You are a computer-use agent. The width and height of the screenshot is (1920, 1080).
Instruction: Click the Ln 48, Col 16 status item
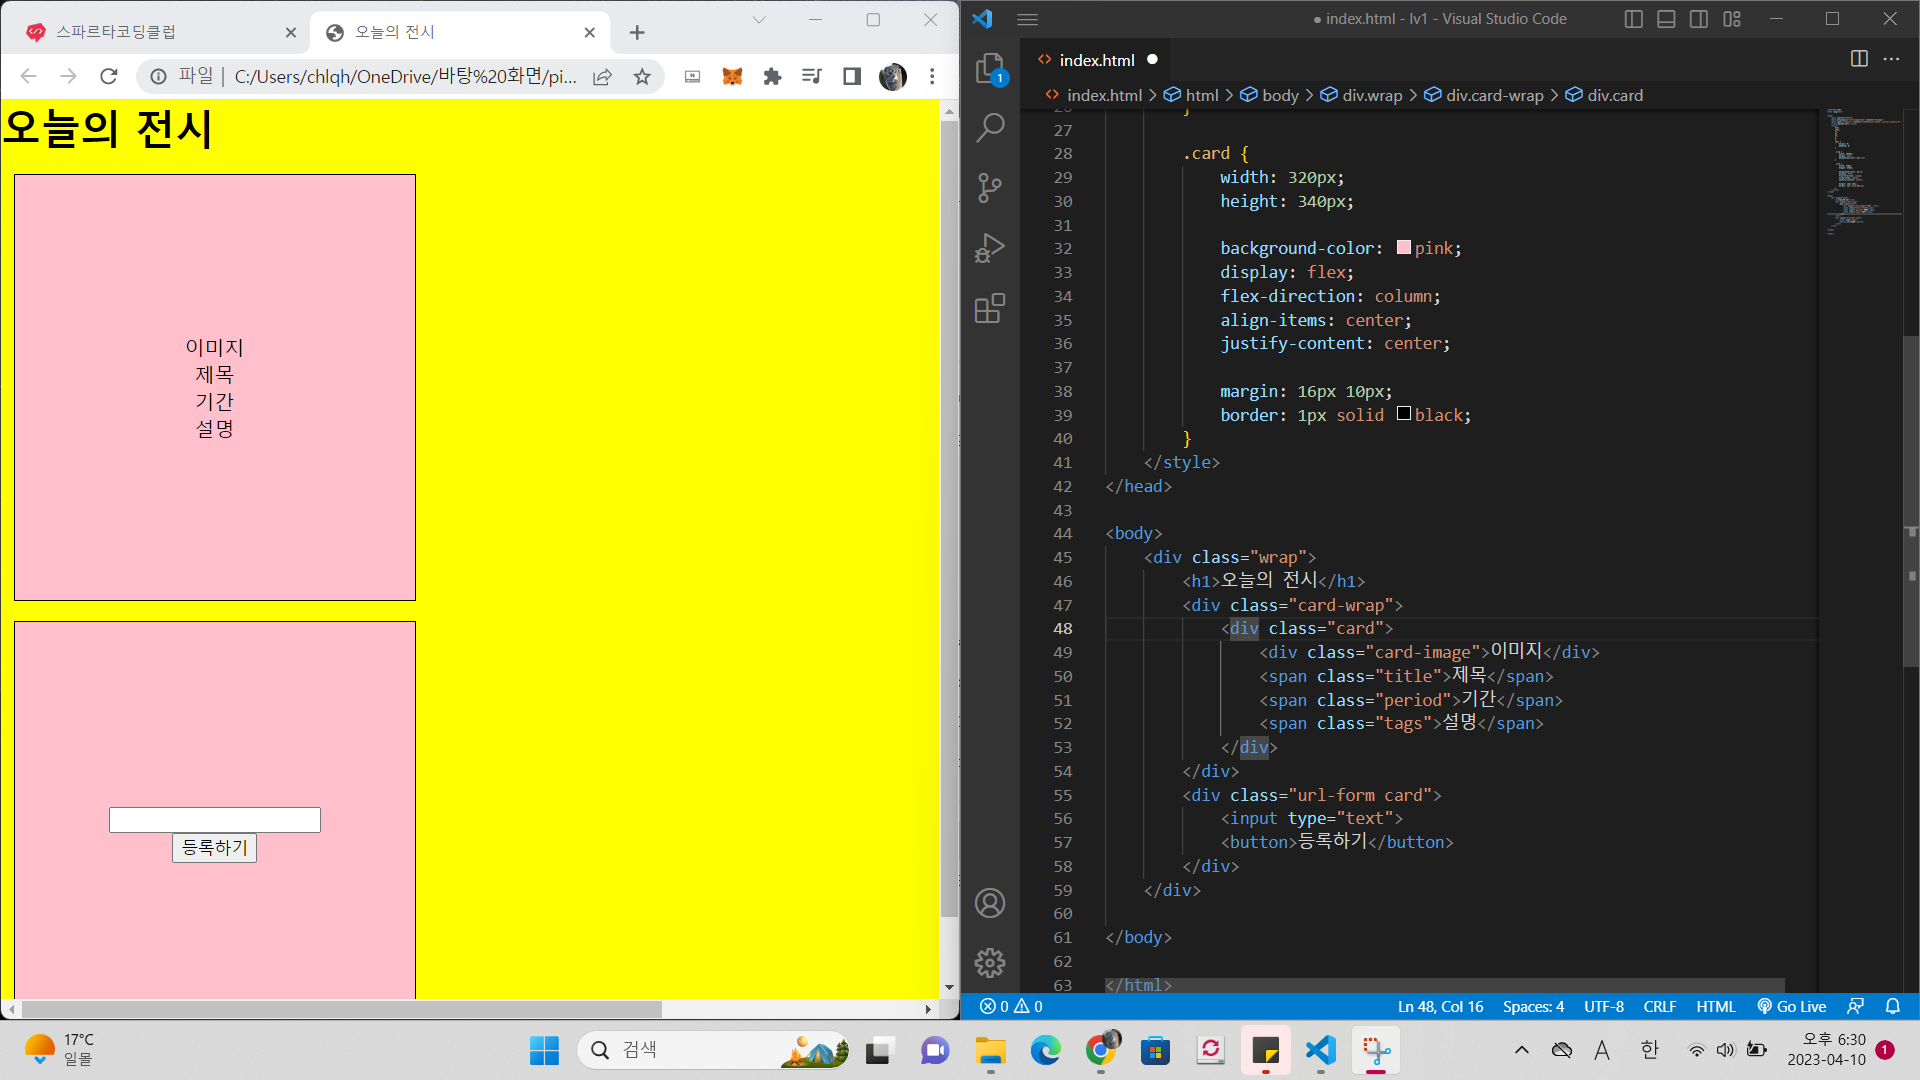pyautogui.click(x=1440, y=1007)
